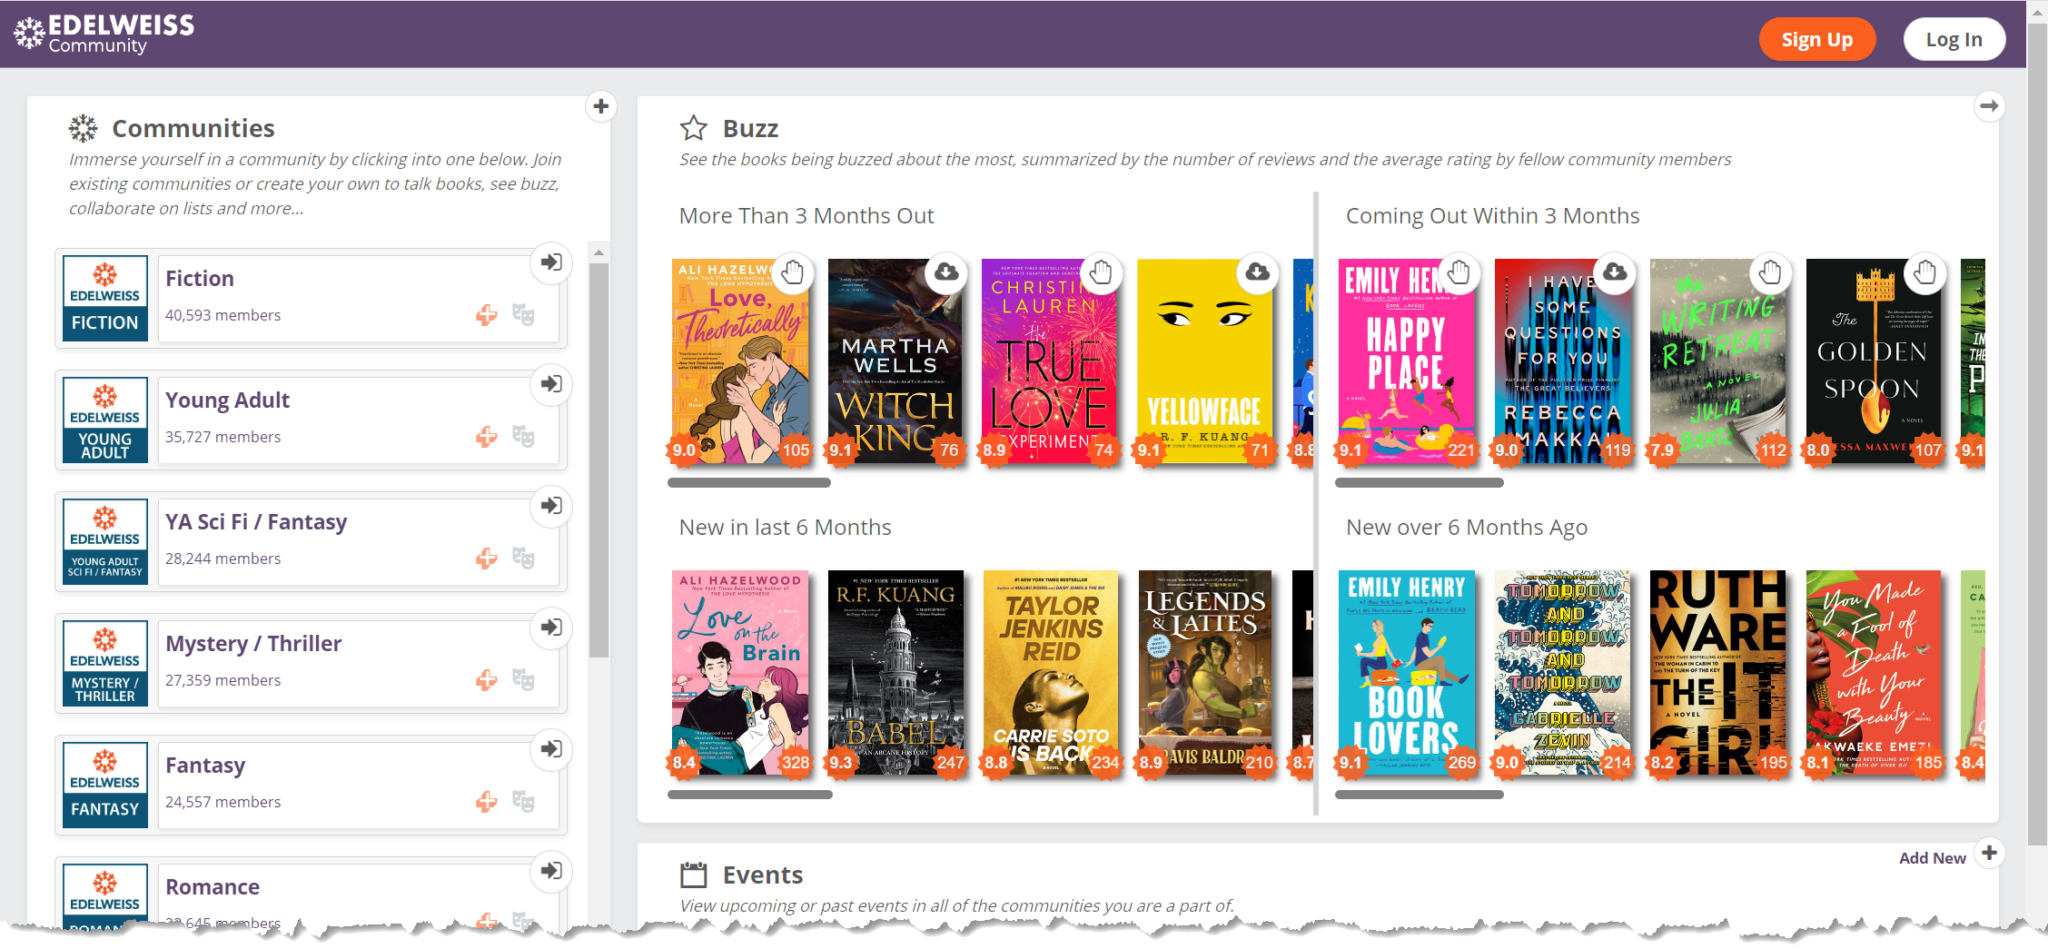This screenshot has height=949, width=2048.
Task: Click the scrollbar under More Than 3 Months Out
Action: [749, 483]
